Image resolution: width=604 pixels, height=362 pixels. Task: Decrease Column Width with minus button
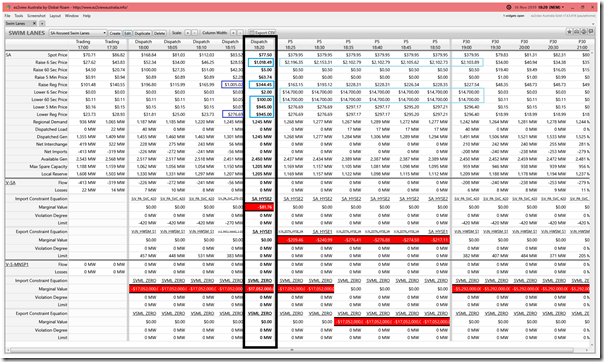(x=240, y=33)
